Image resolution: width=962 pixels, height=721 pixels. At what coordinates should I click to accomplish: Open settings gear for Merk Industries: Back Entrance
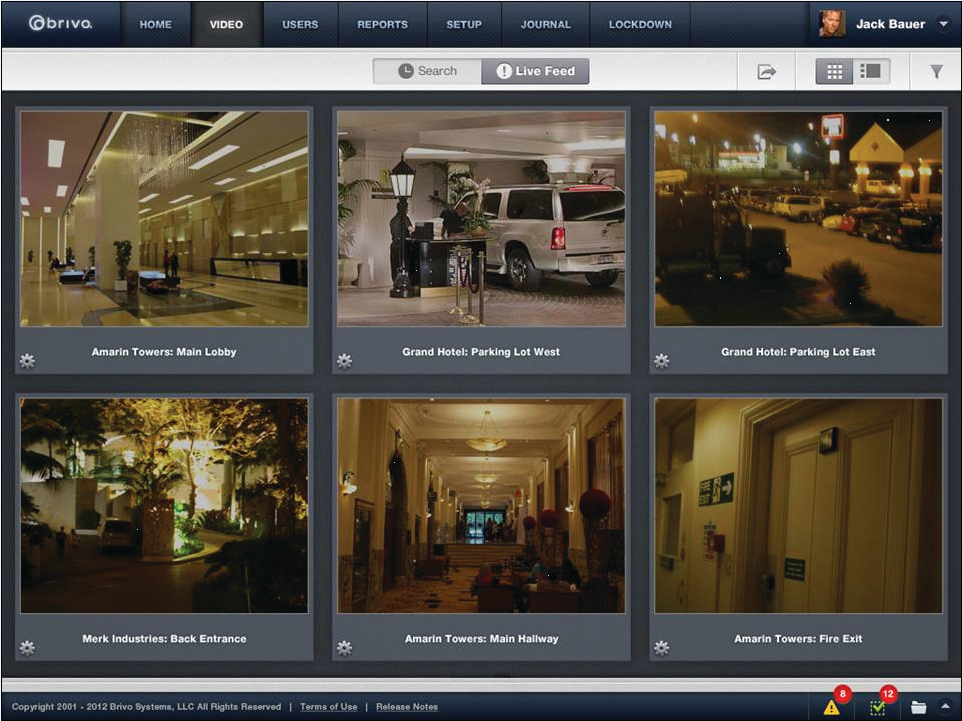click(x=27, y=648)
